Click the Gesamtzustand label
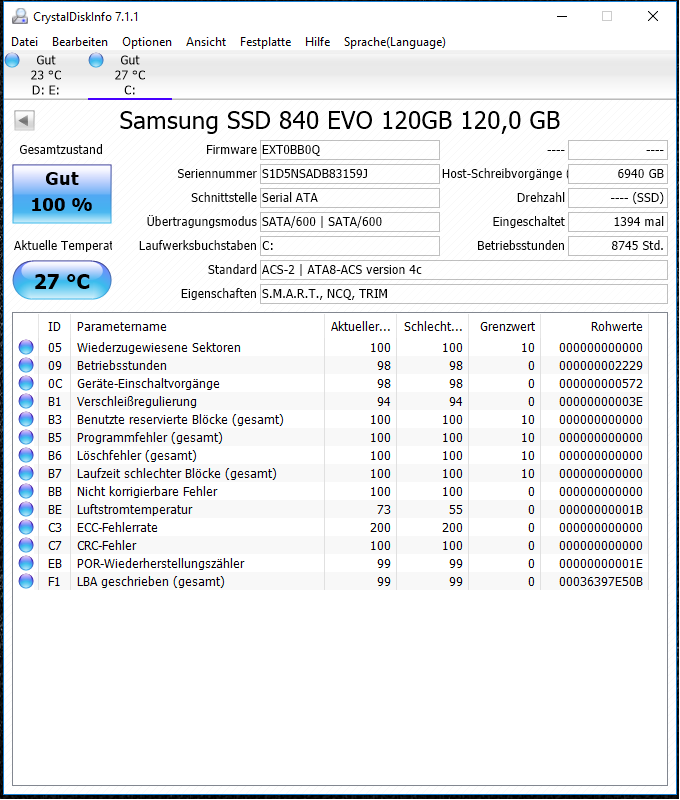680x800 pixels. [61, 149]
